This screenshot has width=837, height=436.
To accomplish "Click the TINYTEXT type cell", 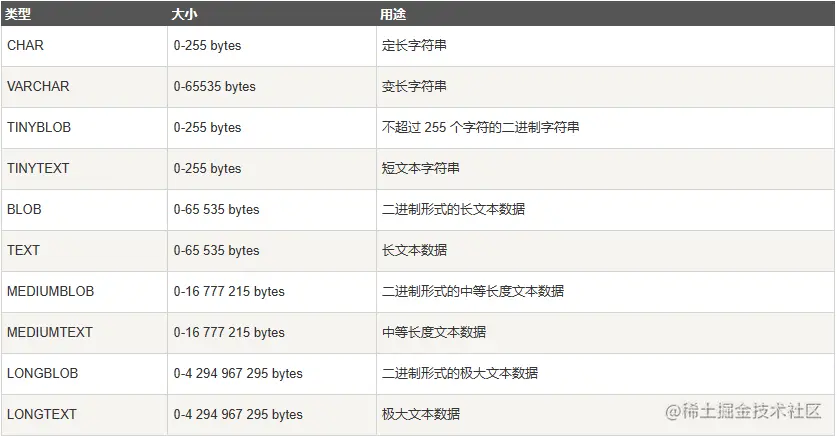I will pyautogui.click(x=38, y=169).
